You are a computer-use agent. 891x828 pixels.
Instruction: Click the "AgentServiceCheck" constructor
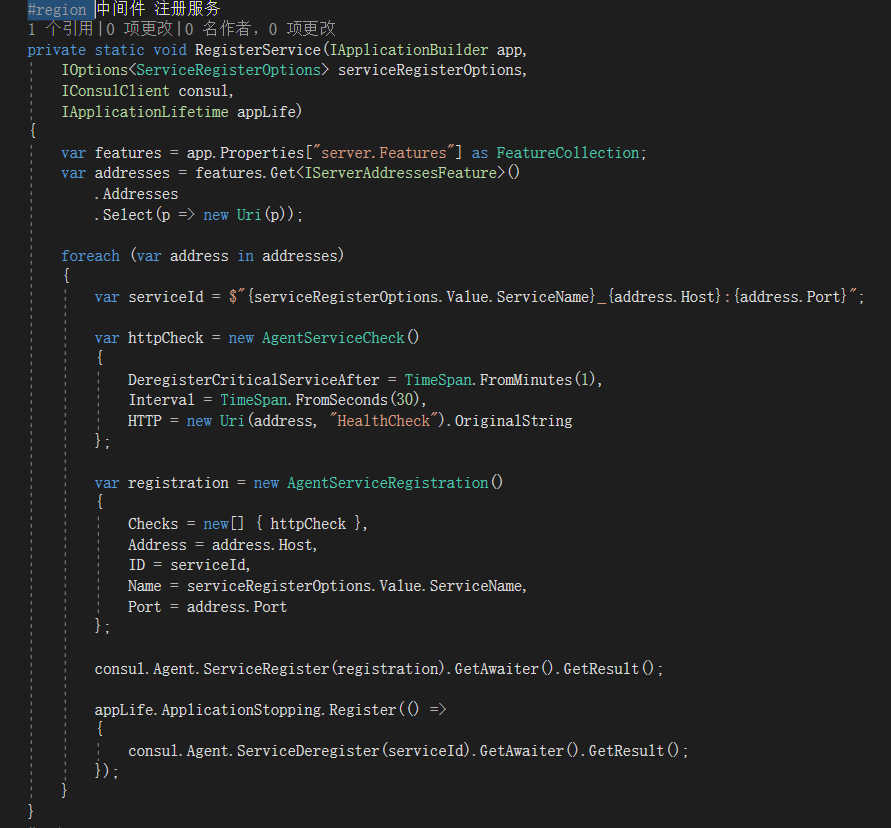[x=333, y=338]
